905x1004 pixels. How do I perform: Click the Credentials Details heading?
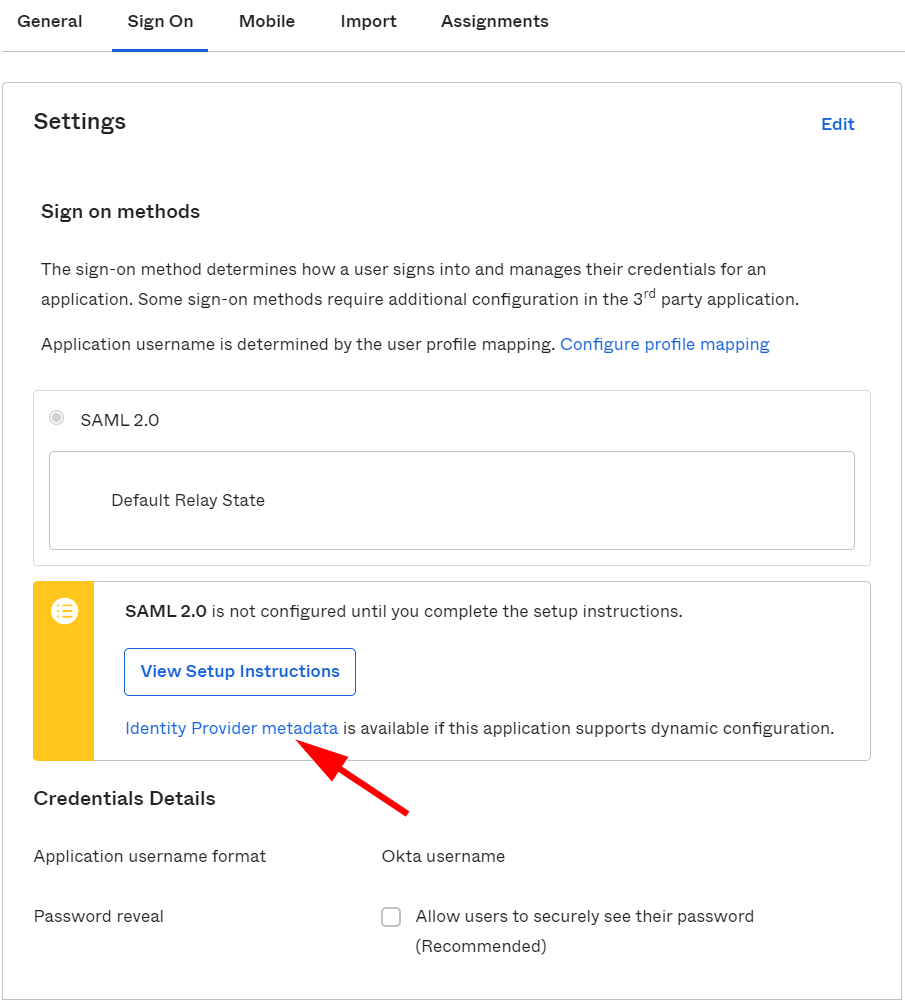(x=124, y=798)
